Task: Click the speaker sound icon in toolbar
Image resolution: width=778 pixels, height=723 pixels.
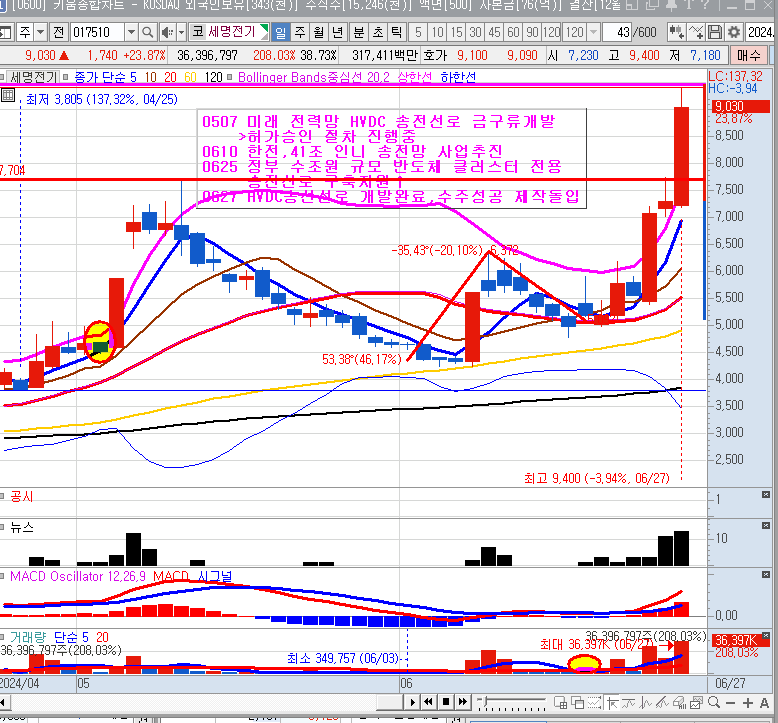Action: [167, 33]
